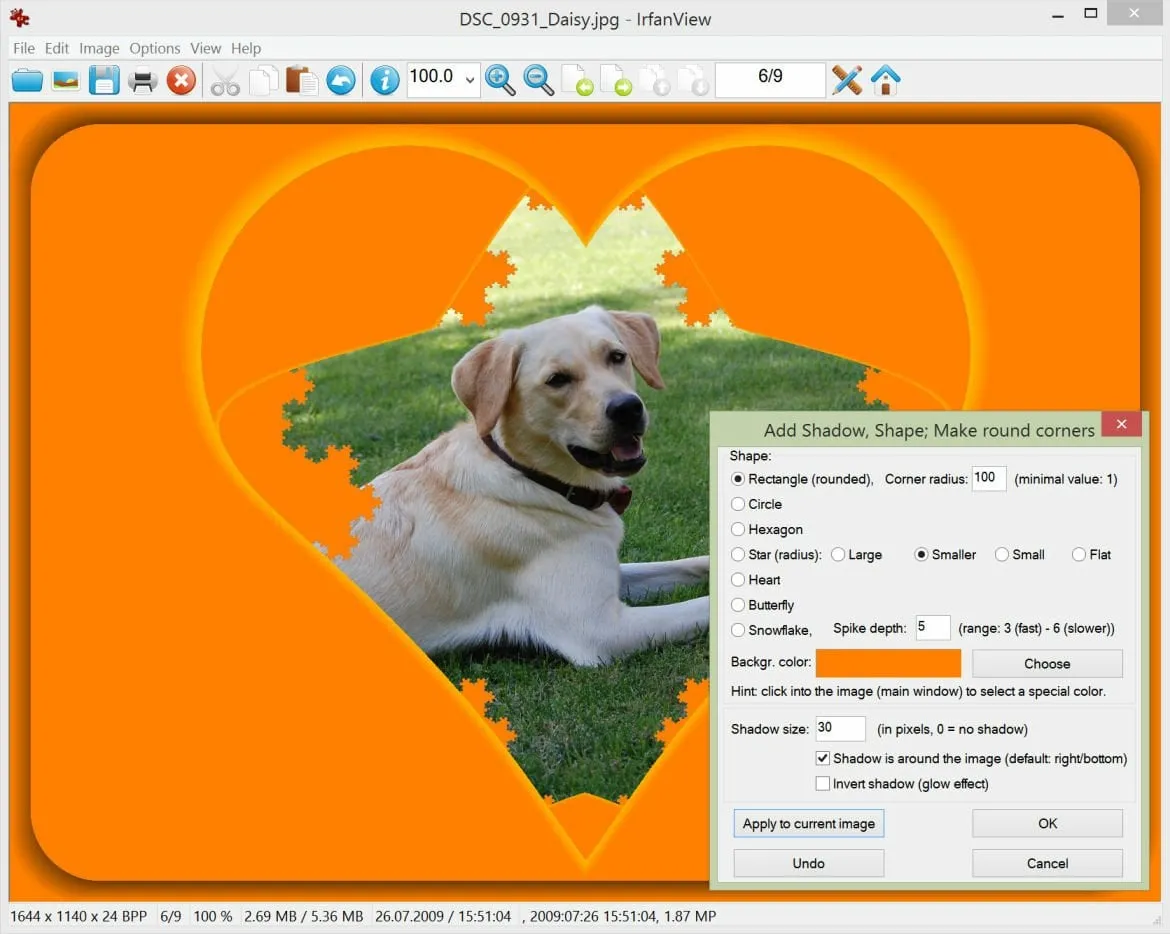Click the scissors Cut icon
The height and width of the screenshot is (934, 1170).
coord(225,81)
